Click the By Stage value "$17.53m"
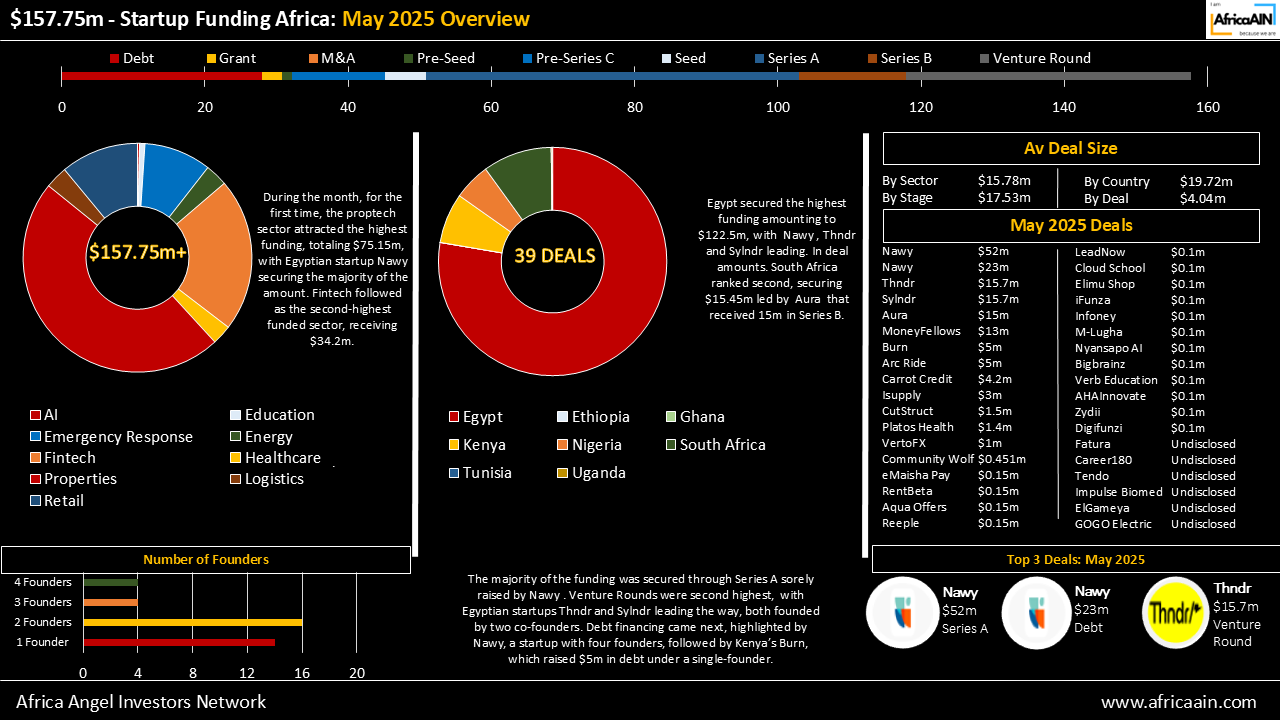Viewport: 1280px width, 720px height. coord(1004,198)
